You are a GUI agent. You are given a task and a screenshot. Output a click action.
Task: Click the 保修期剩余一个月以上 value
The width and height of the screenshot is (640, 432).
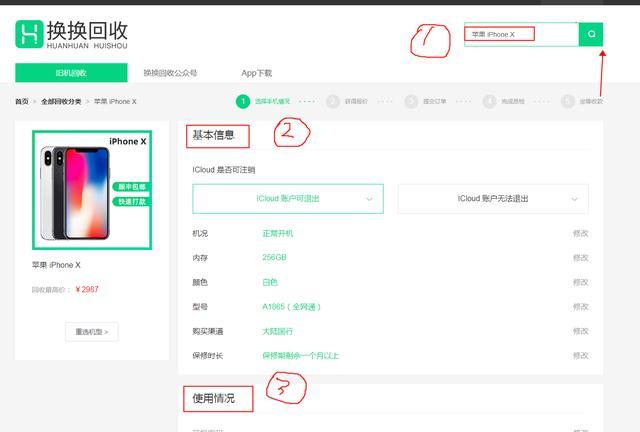[300, 356]
